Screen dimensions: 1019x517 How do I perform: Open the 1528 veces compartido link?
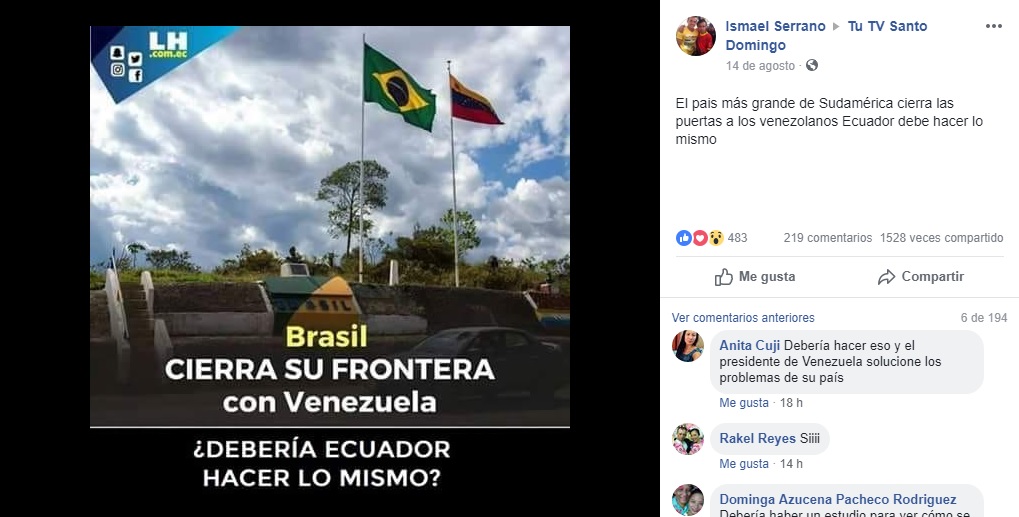pyautogui.click(x=942, y=238)
